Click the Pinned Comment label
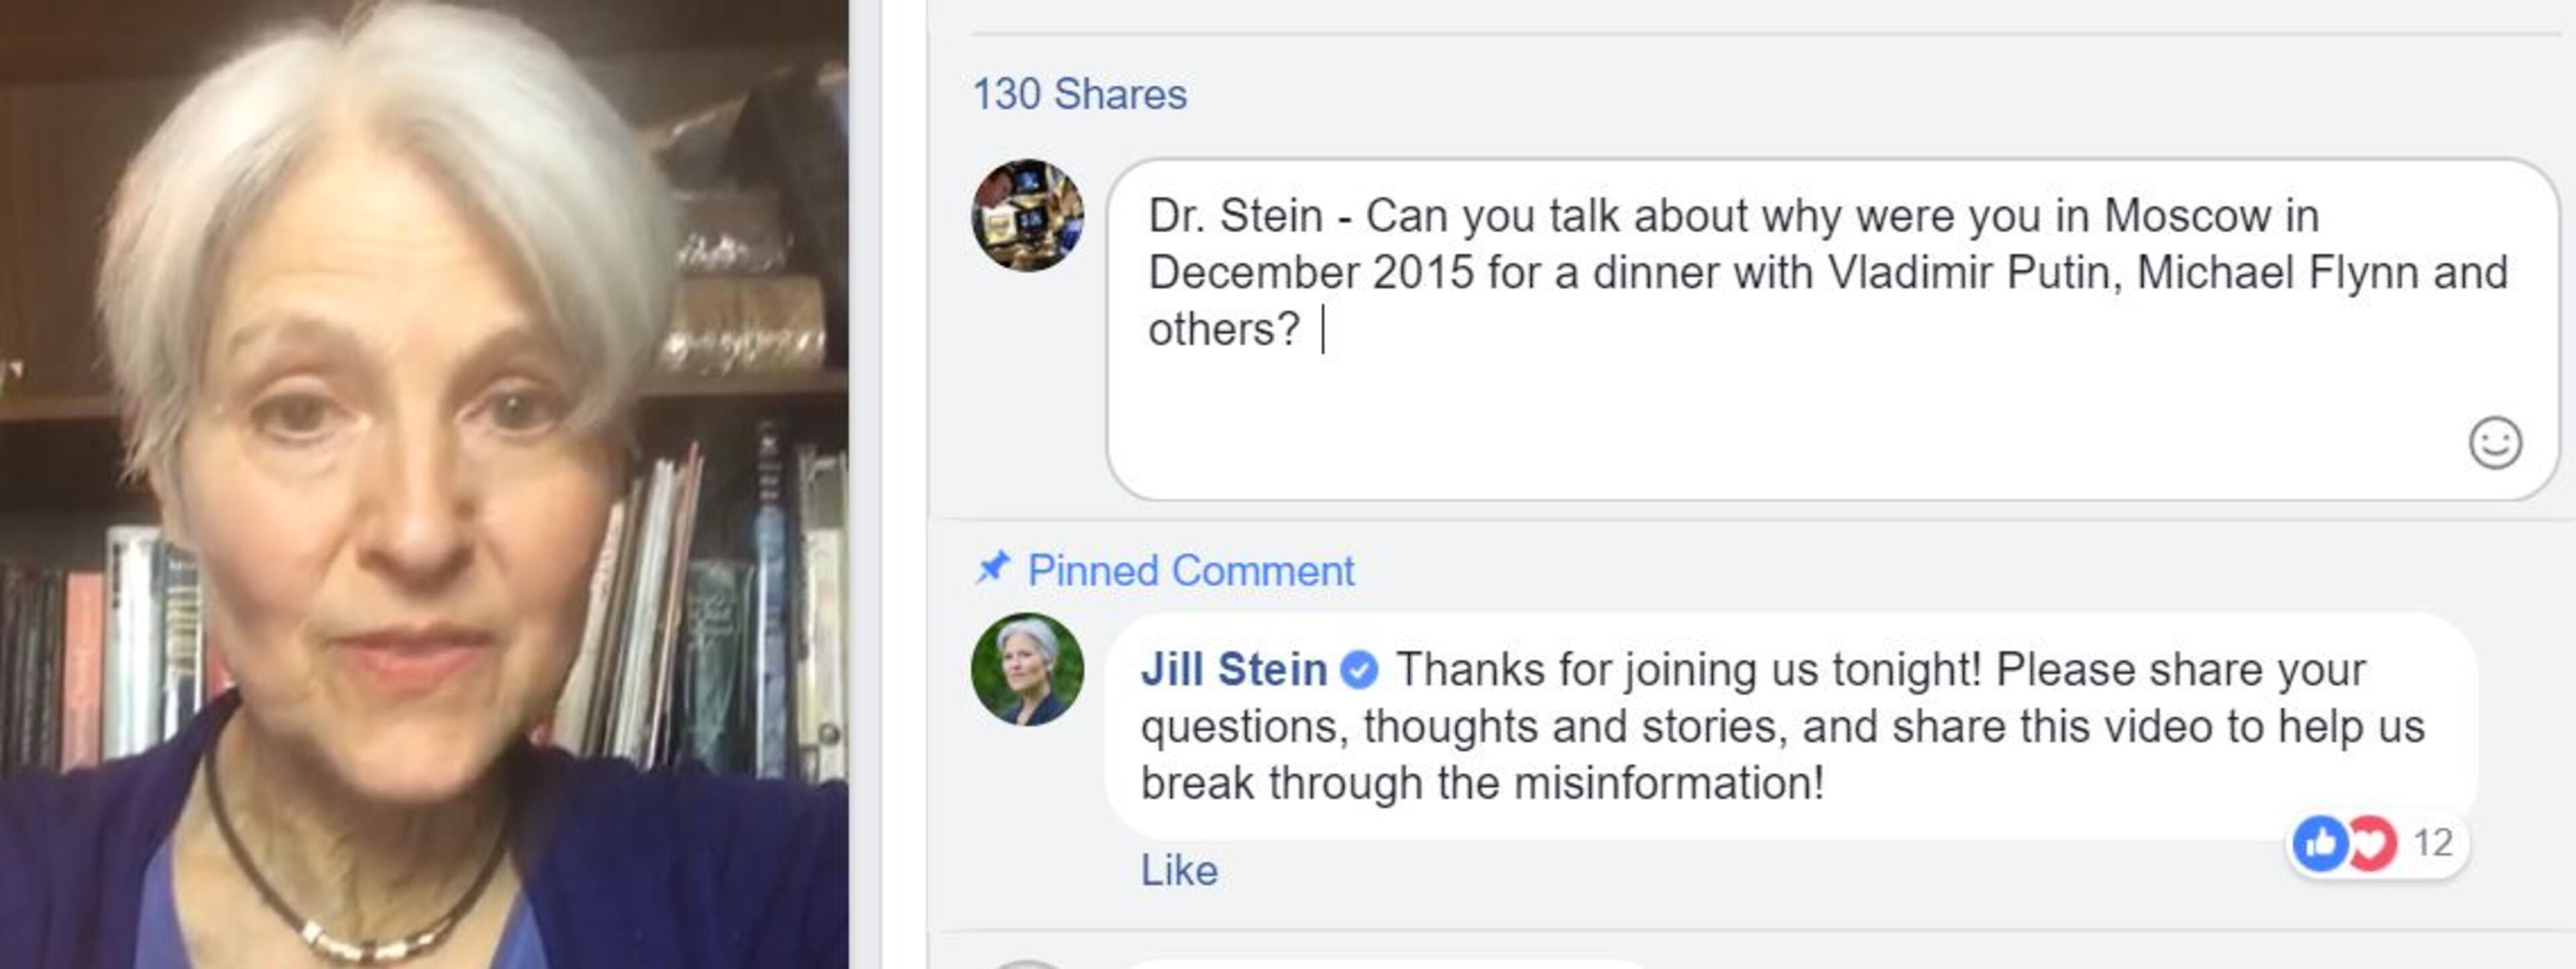The image size is (2576, 969). tap(1190, 571)
